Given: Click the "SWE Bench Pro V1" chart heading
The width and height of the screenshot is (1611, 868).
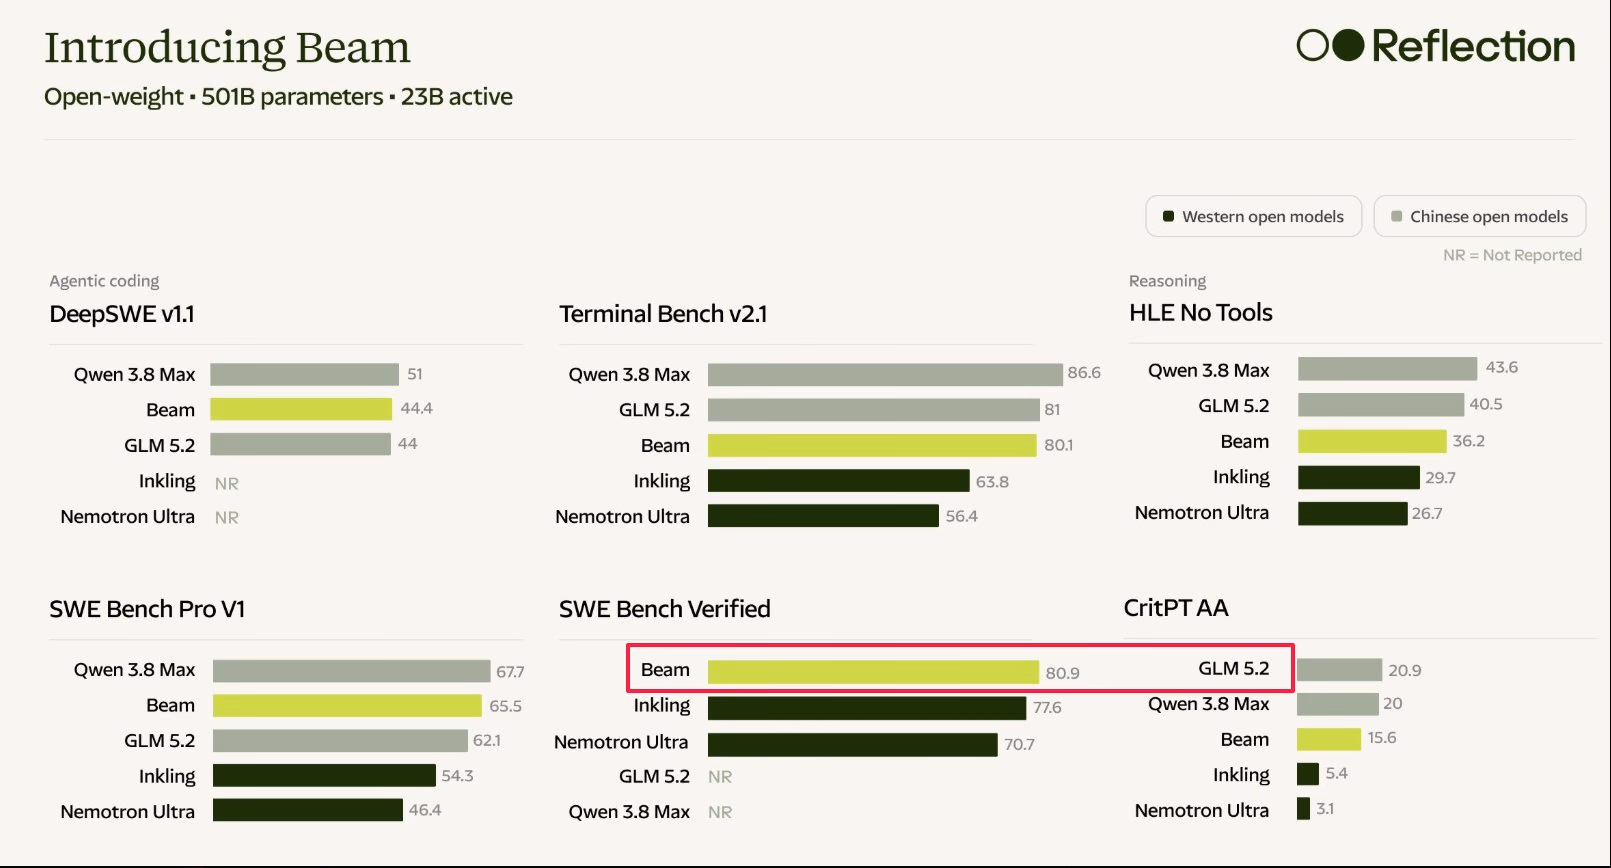Looking at the screenshot, I should click(x=147, y=609).
